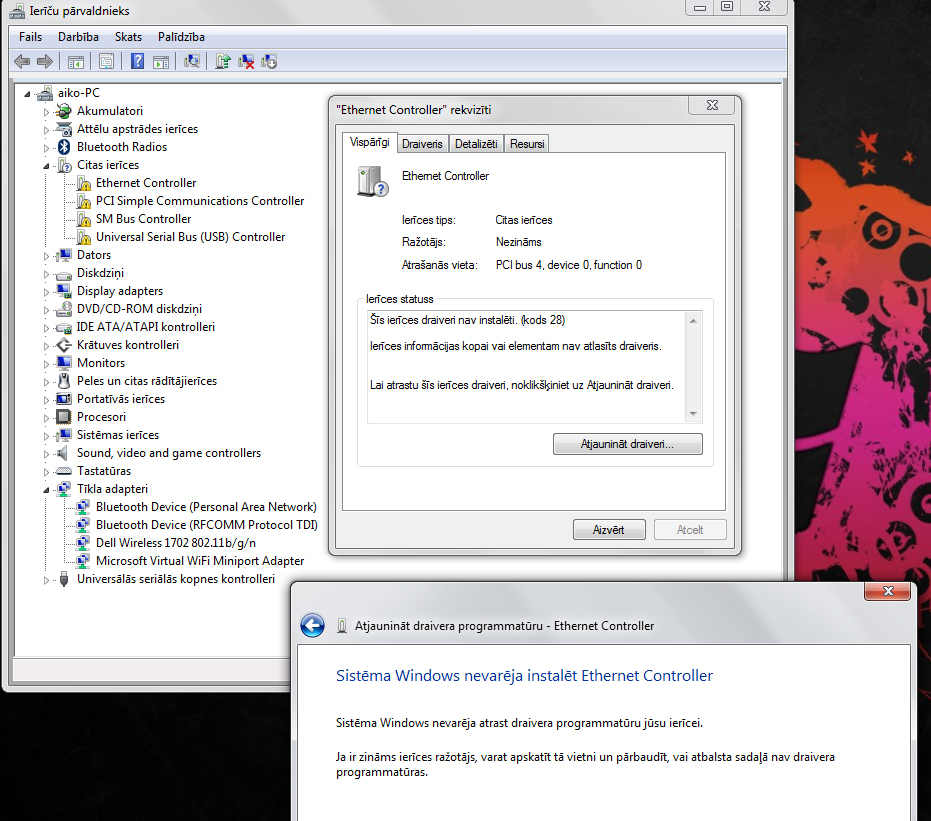The image size is (931, 821).
Task: Open the Fails menu
Action: click(30, 37)
